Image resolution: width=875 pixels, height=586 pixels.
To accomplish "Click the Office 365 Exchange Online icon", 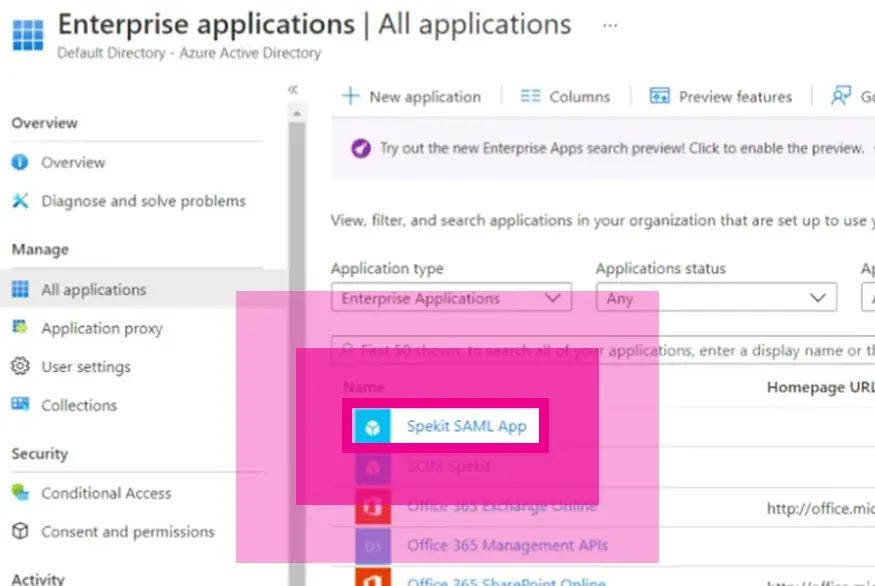I will (x=372, y=505).
